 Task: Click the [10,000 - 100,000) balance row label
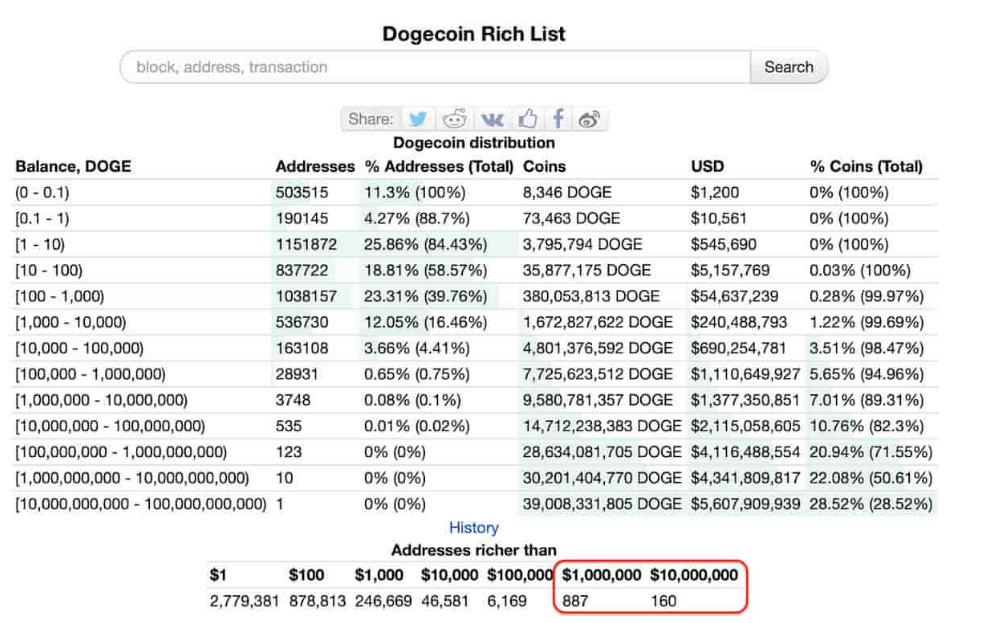click(80, 348)
